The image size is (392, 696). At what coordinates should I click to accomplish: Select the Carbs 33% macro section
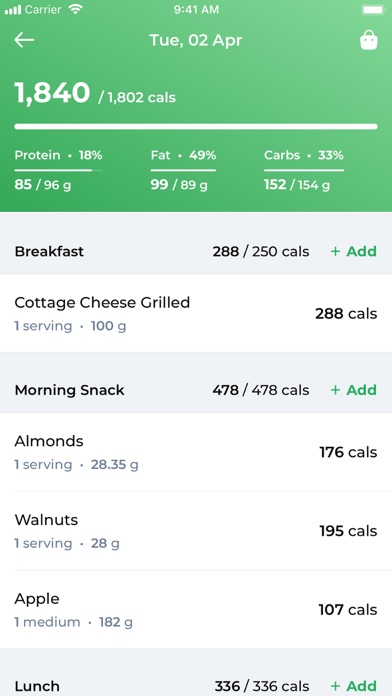click(x=304, y=170)
